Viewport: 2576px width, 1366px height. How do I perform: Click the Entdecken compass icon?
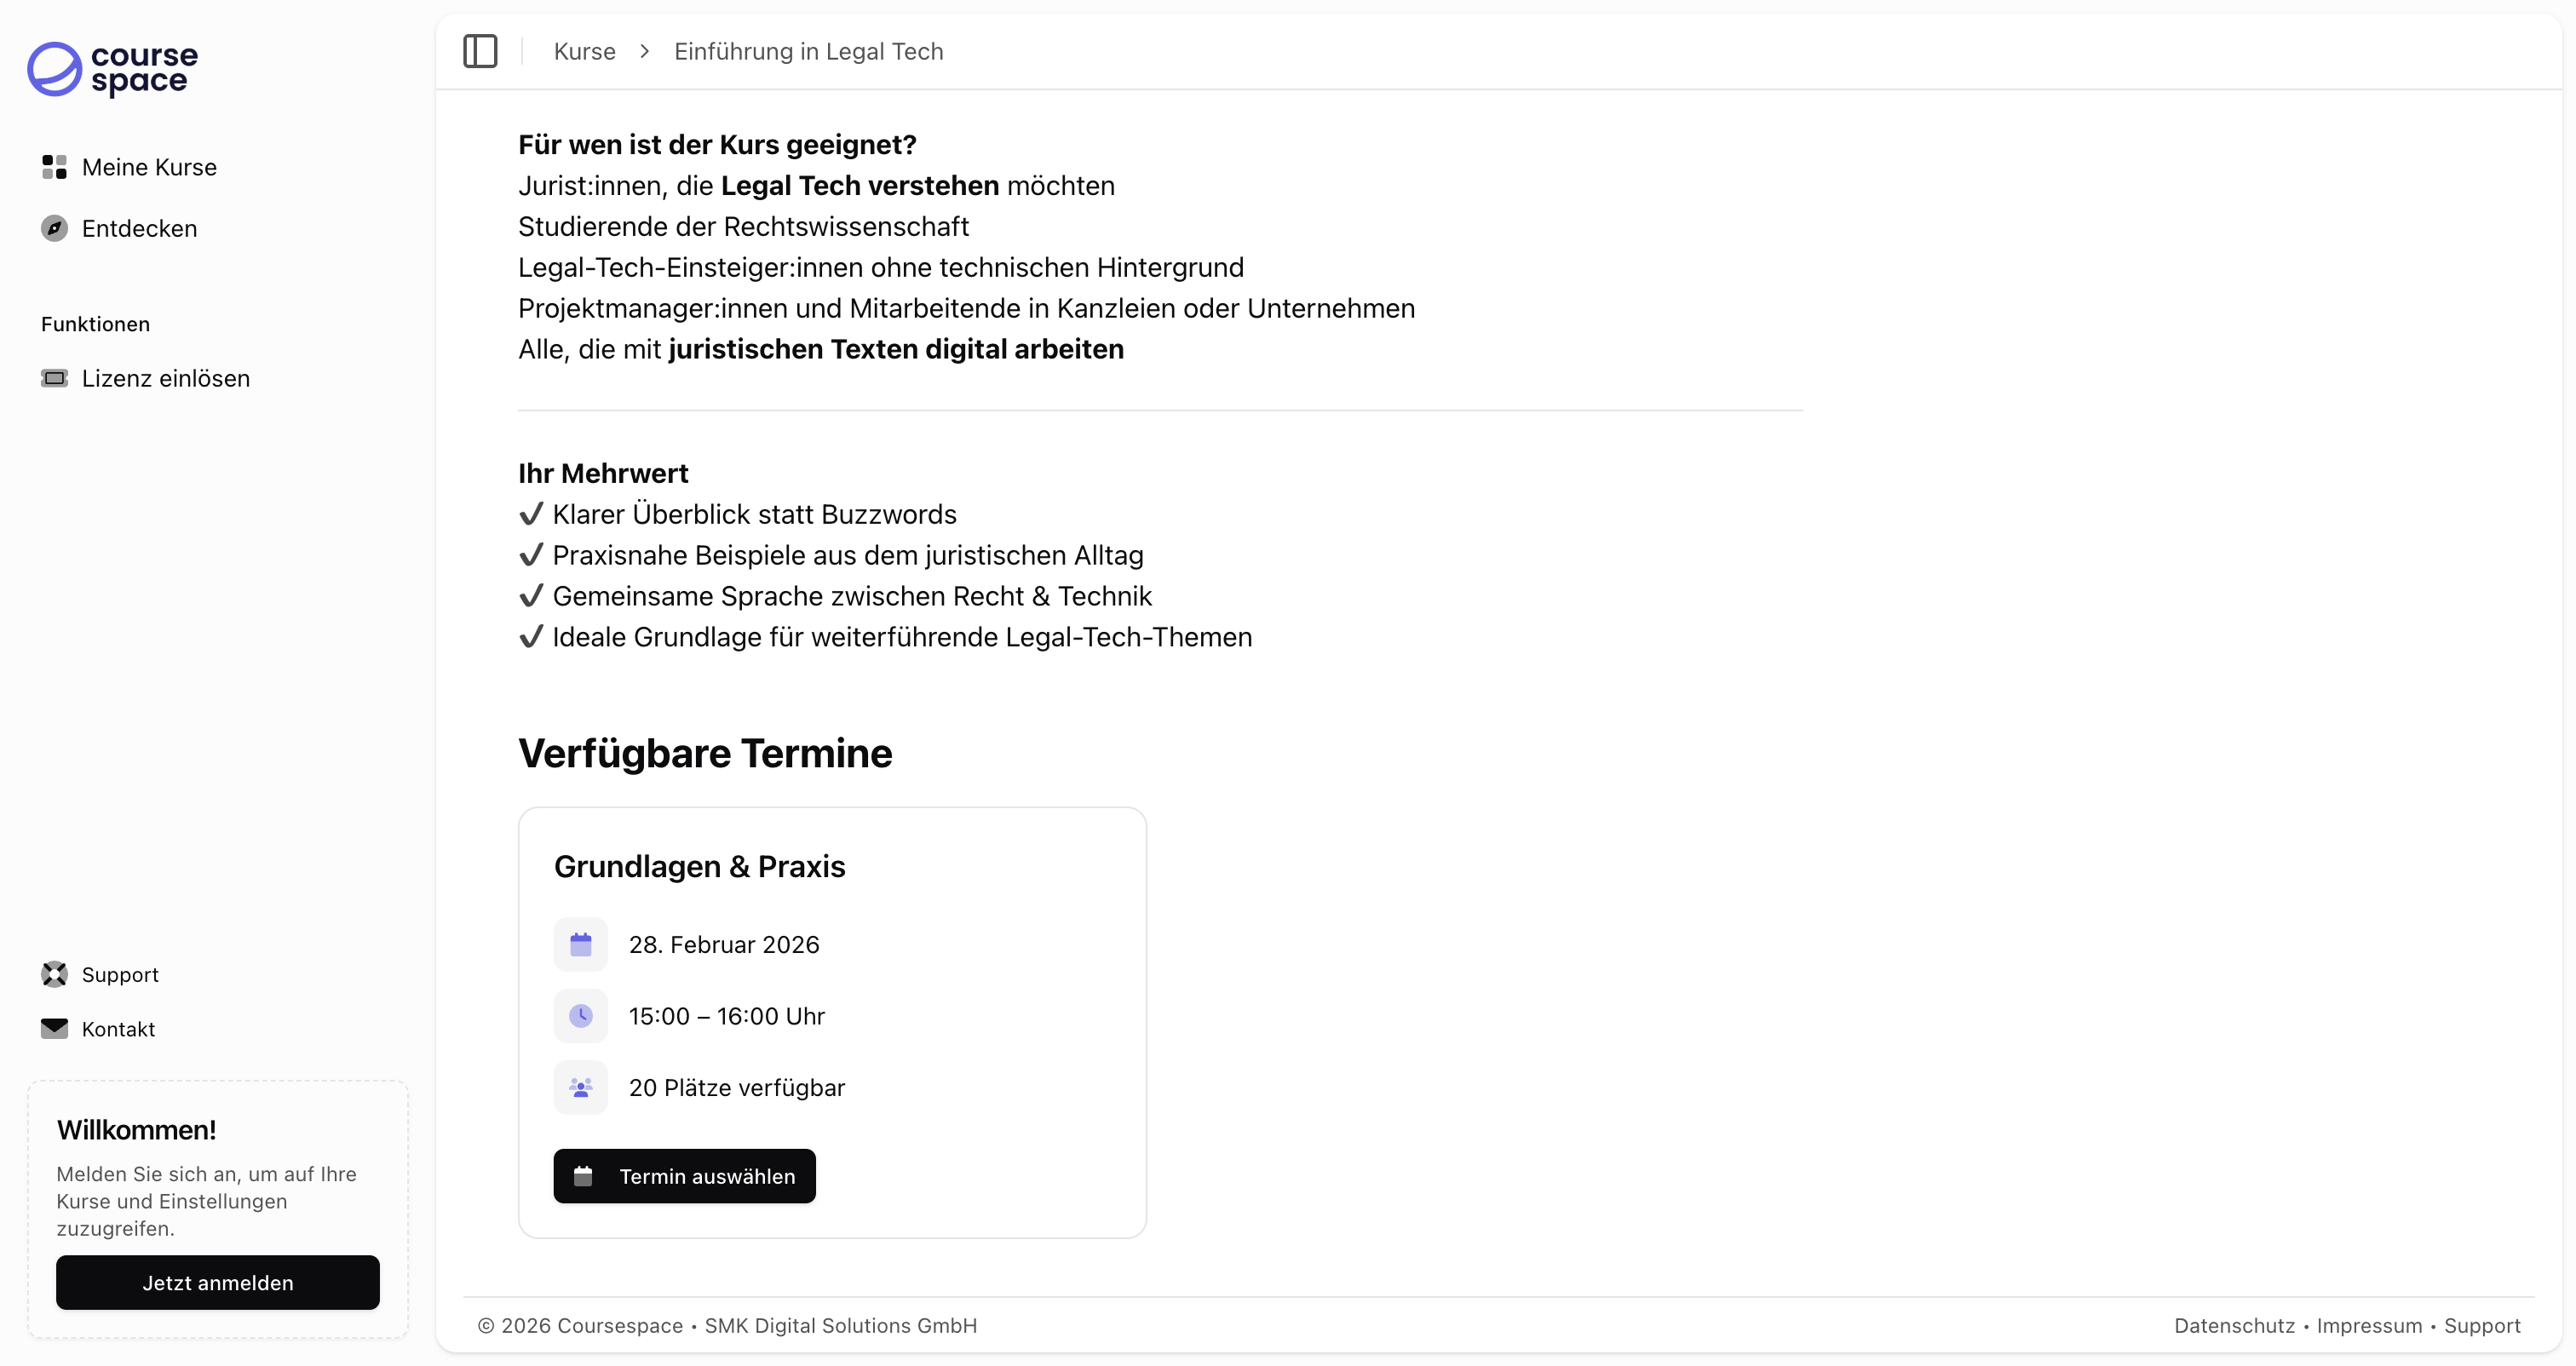click(x=54, y=228)
